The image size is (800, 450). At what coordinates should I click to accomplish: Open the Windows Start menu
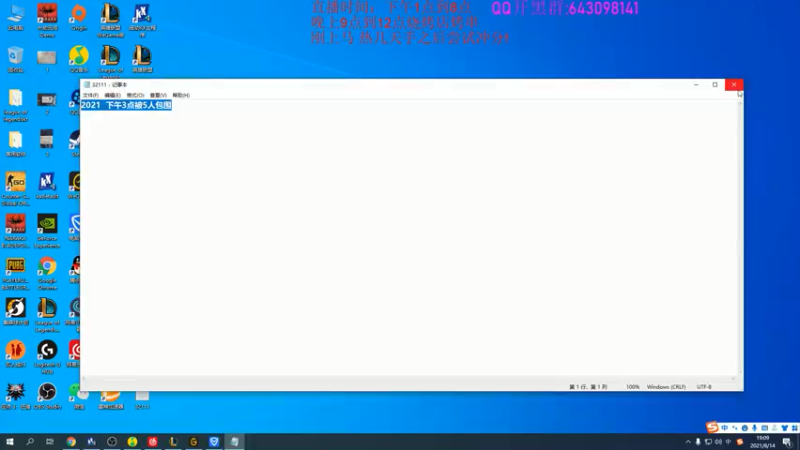coord(10,441)
